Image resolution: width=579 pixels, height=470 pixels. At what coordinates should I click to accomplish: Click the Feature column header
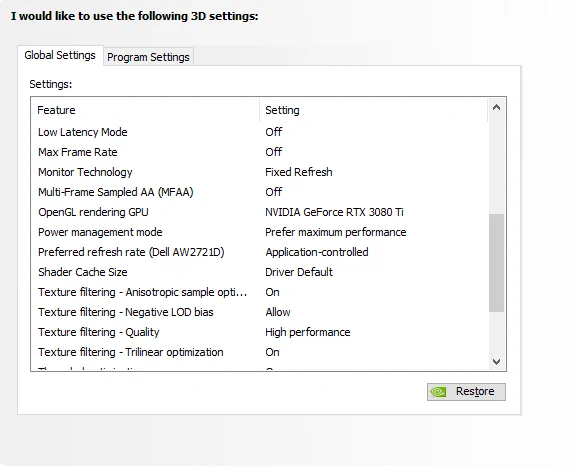145,110
